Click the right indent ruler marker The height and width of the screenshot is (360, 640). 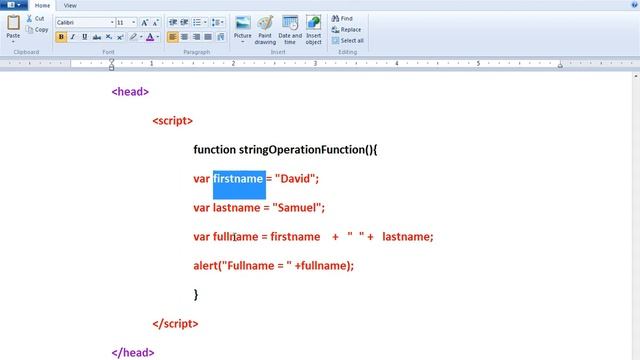pos(560,64)
